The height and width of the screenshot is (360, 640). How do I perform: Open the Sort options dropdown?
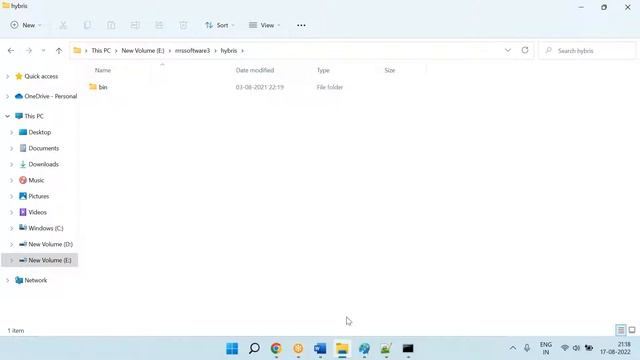click(220, 25)
